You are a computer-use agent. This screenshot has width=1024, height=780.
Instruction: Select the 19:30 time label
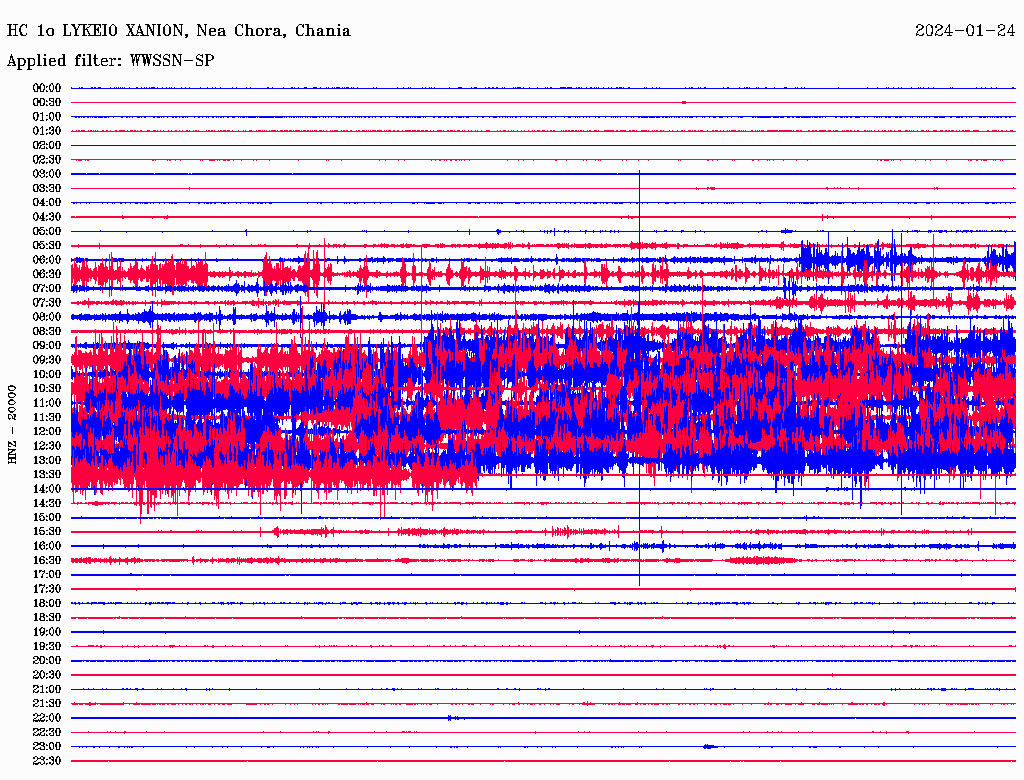[47, 647]
